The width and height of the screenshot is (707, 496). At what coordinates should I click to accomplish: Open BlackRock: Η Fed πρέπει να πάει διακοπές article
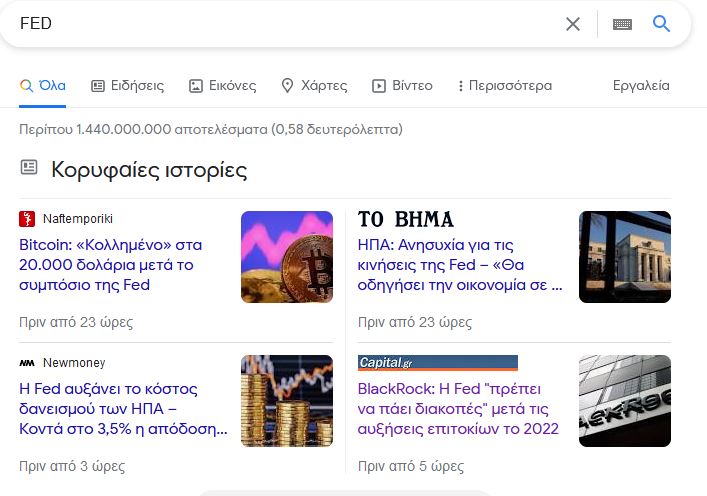tap(458, 409)
